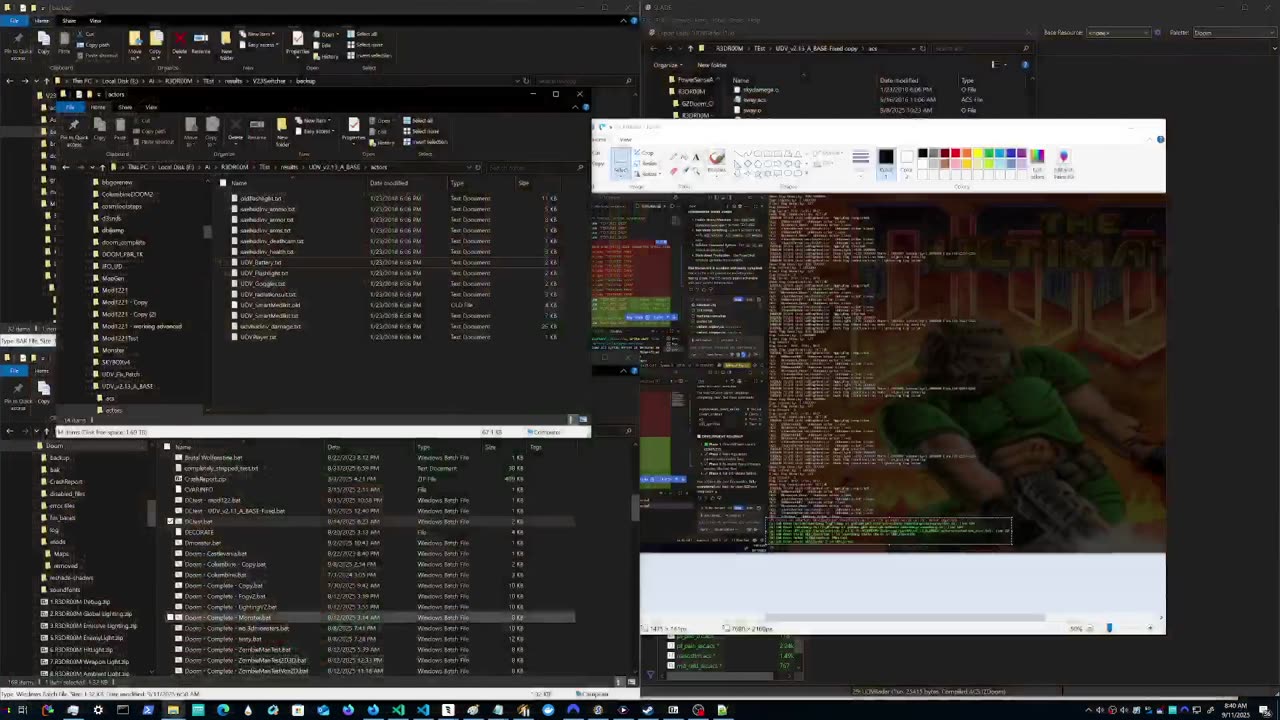1280x720 pixels.
Task: Open Monster folder in actors window tree
Action: [x=113, y=350]
